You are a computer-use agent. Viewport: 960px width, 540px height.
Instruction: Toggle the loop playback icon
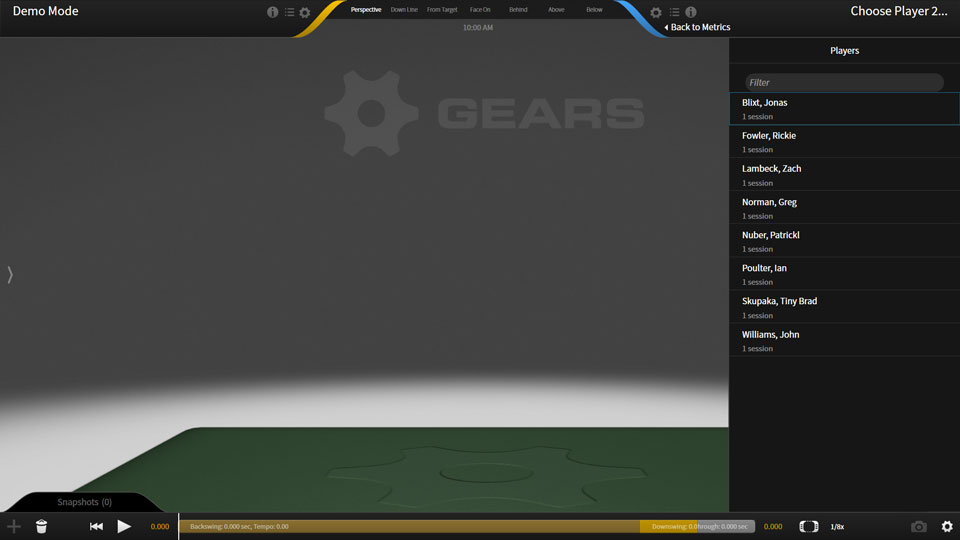(x=809, y=527)
